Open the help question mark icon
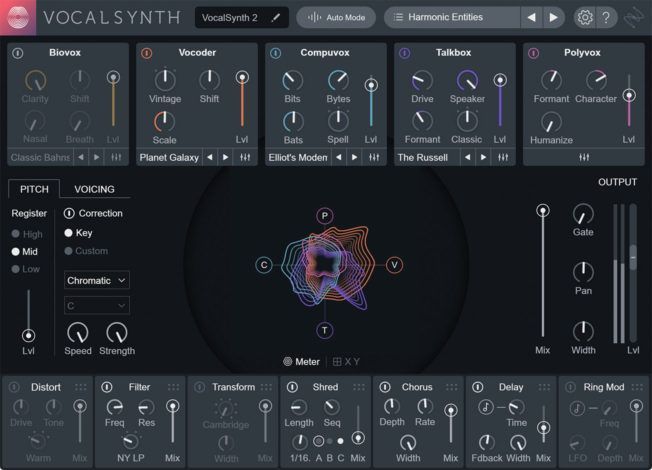The image size is (652, 470). (x=606, y=17)
